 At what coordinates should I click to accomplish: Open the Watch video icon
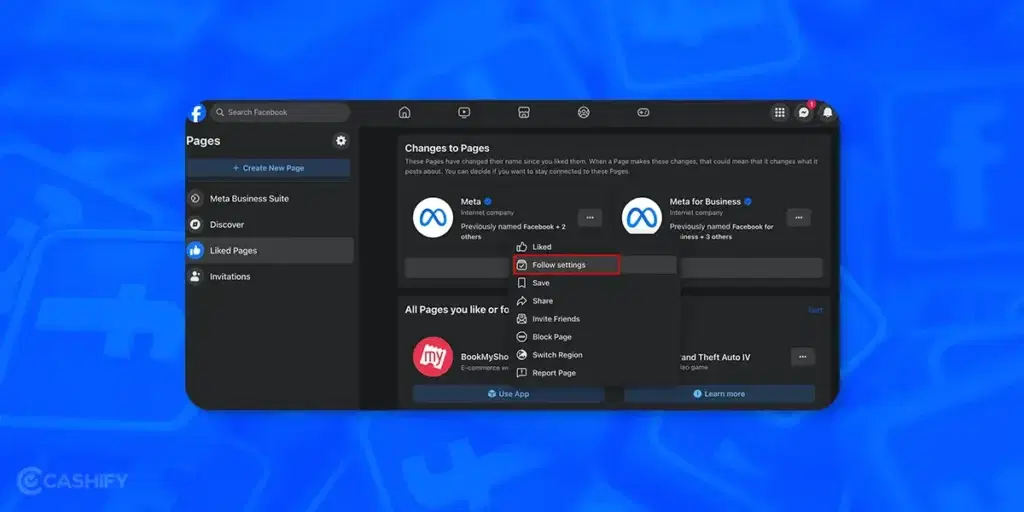point(464,112)
